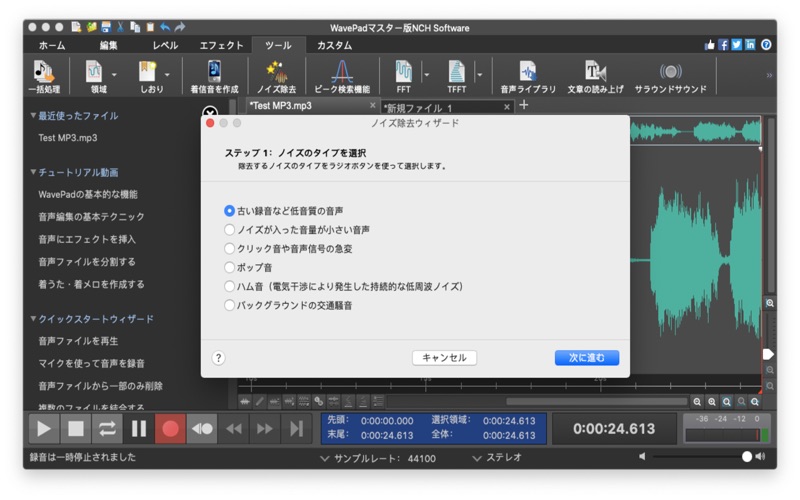
Task: Switch to the カスタム tab
Action: click(x=334, y=45)
